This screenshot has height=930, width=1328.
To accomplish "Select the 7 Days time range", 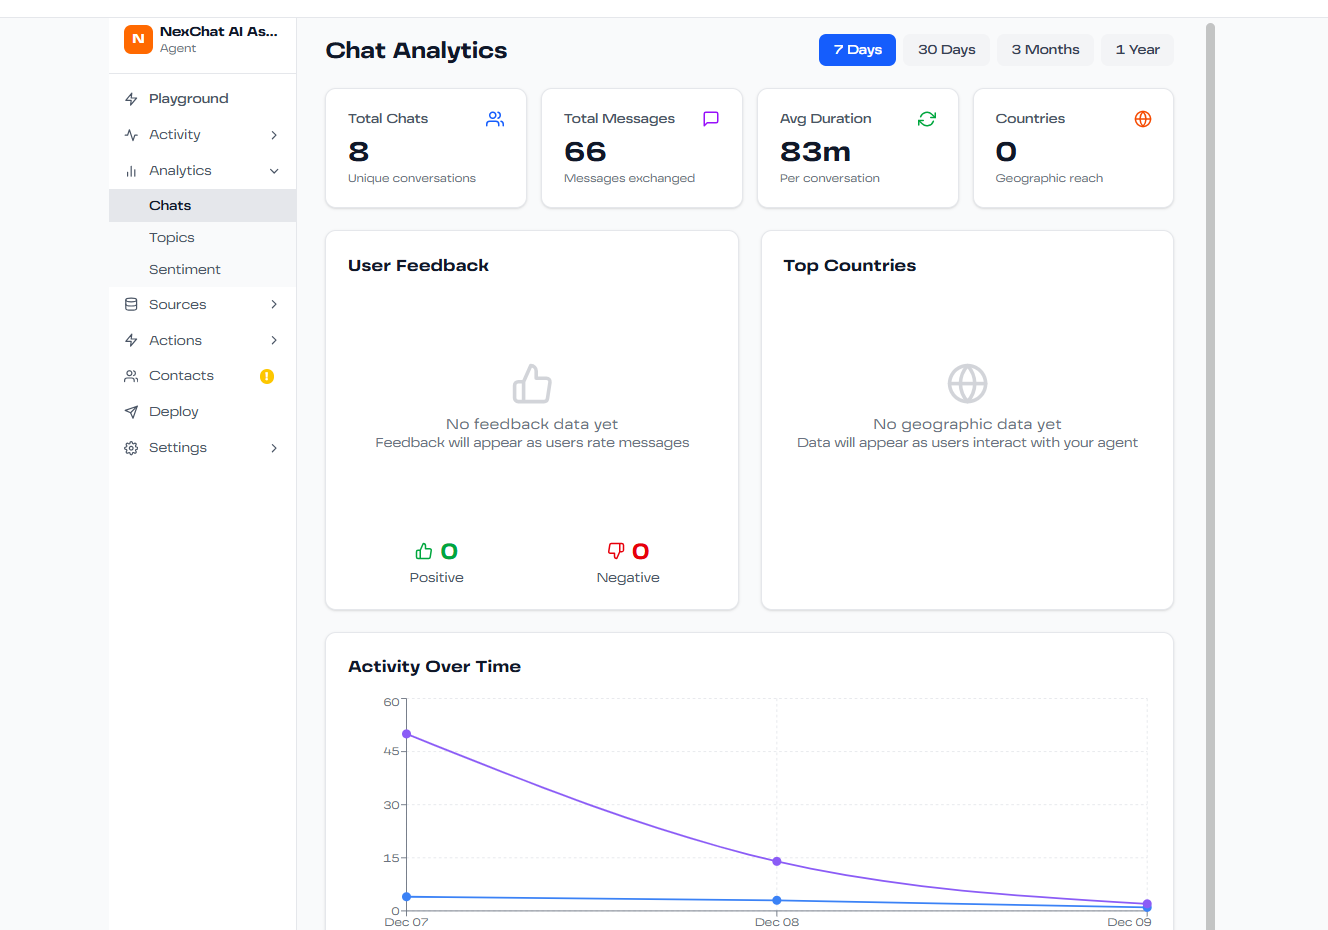I will (x=857, y=50).
